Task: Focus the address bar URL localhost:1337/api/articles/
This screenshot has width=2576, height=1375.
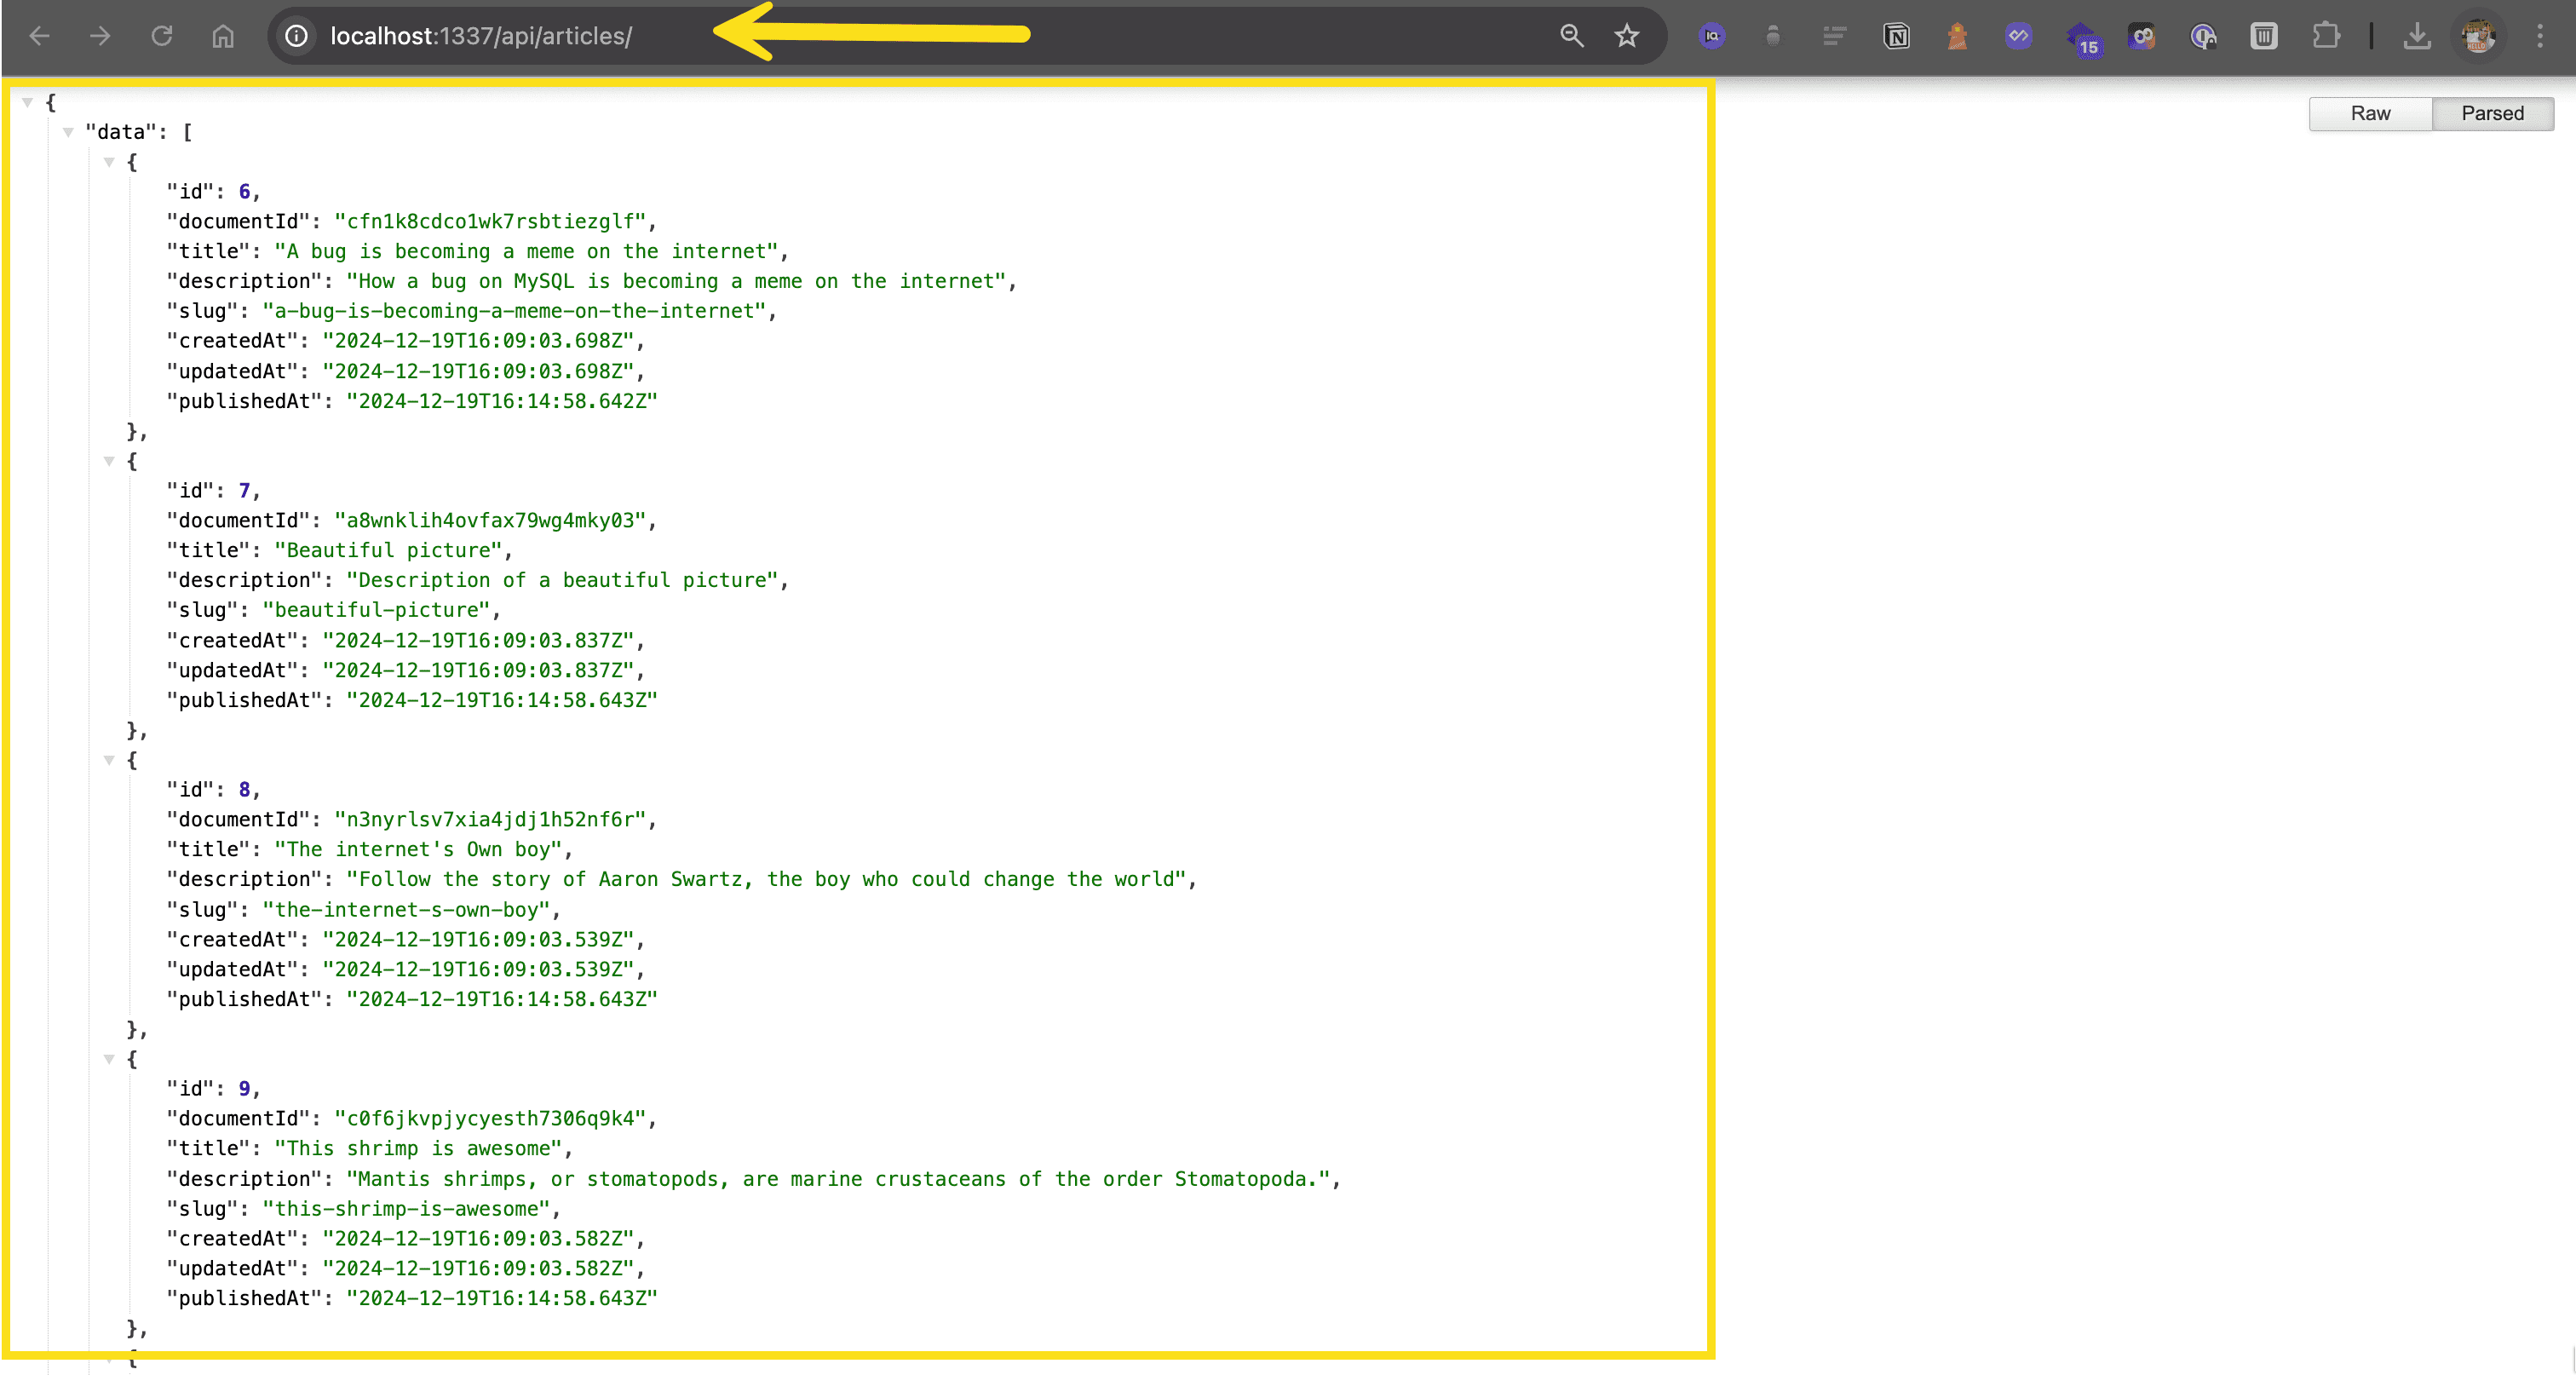Action: pyautogui.click(x=481, y=36)
